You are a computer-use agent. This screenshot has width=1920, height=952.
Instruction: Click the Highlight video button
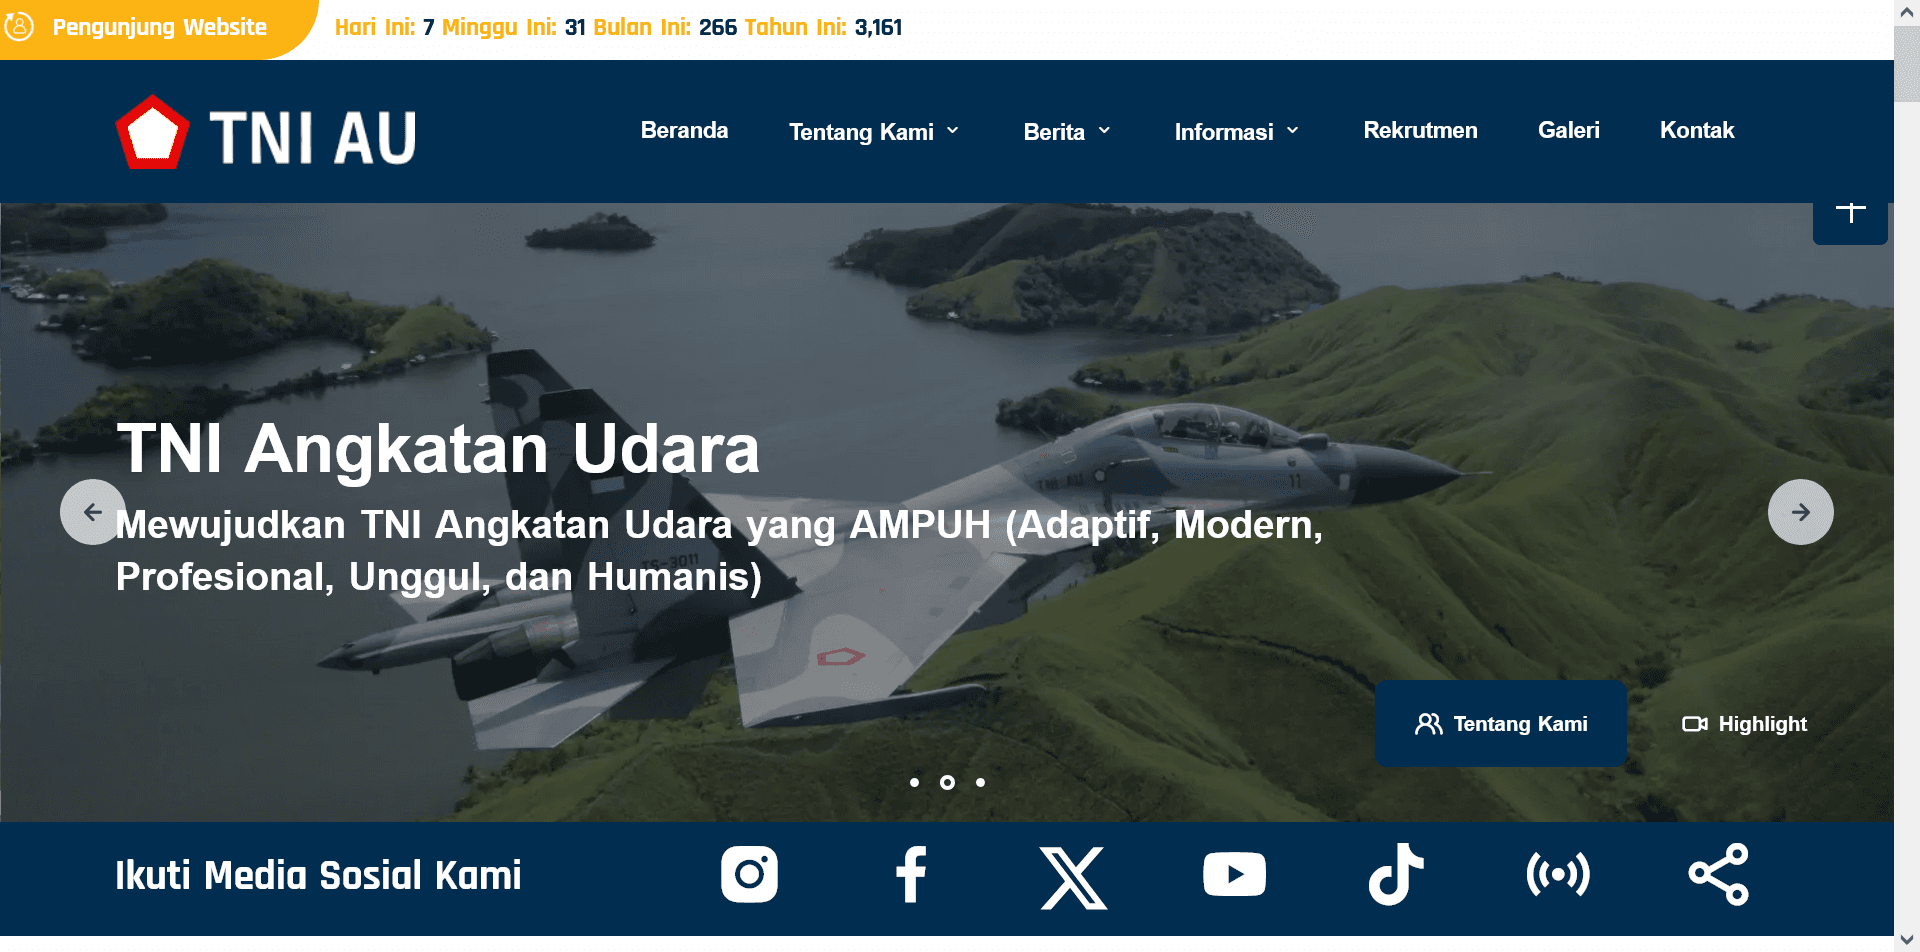[x=1744, y=724]
